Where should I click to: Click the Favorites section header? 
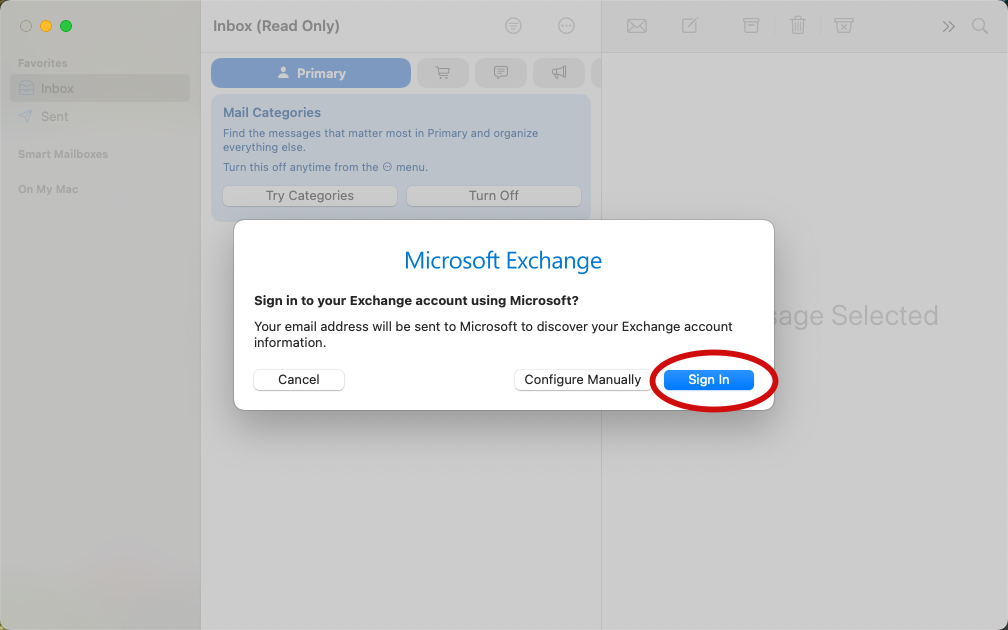(x=42, y=63)
